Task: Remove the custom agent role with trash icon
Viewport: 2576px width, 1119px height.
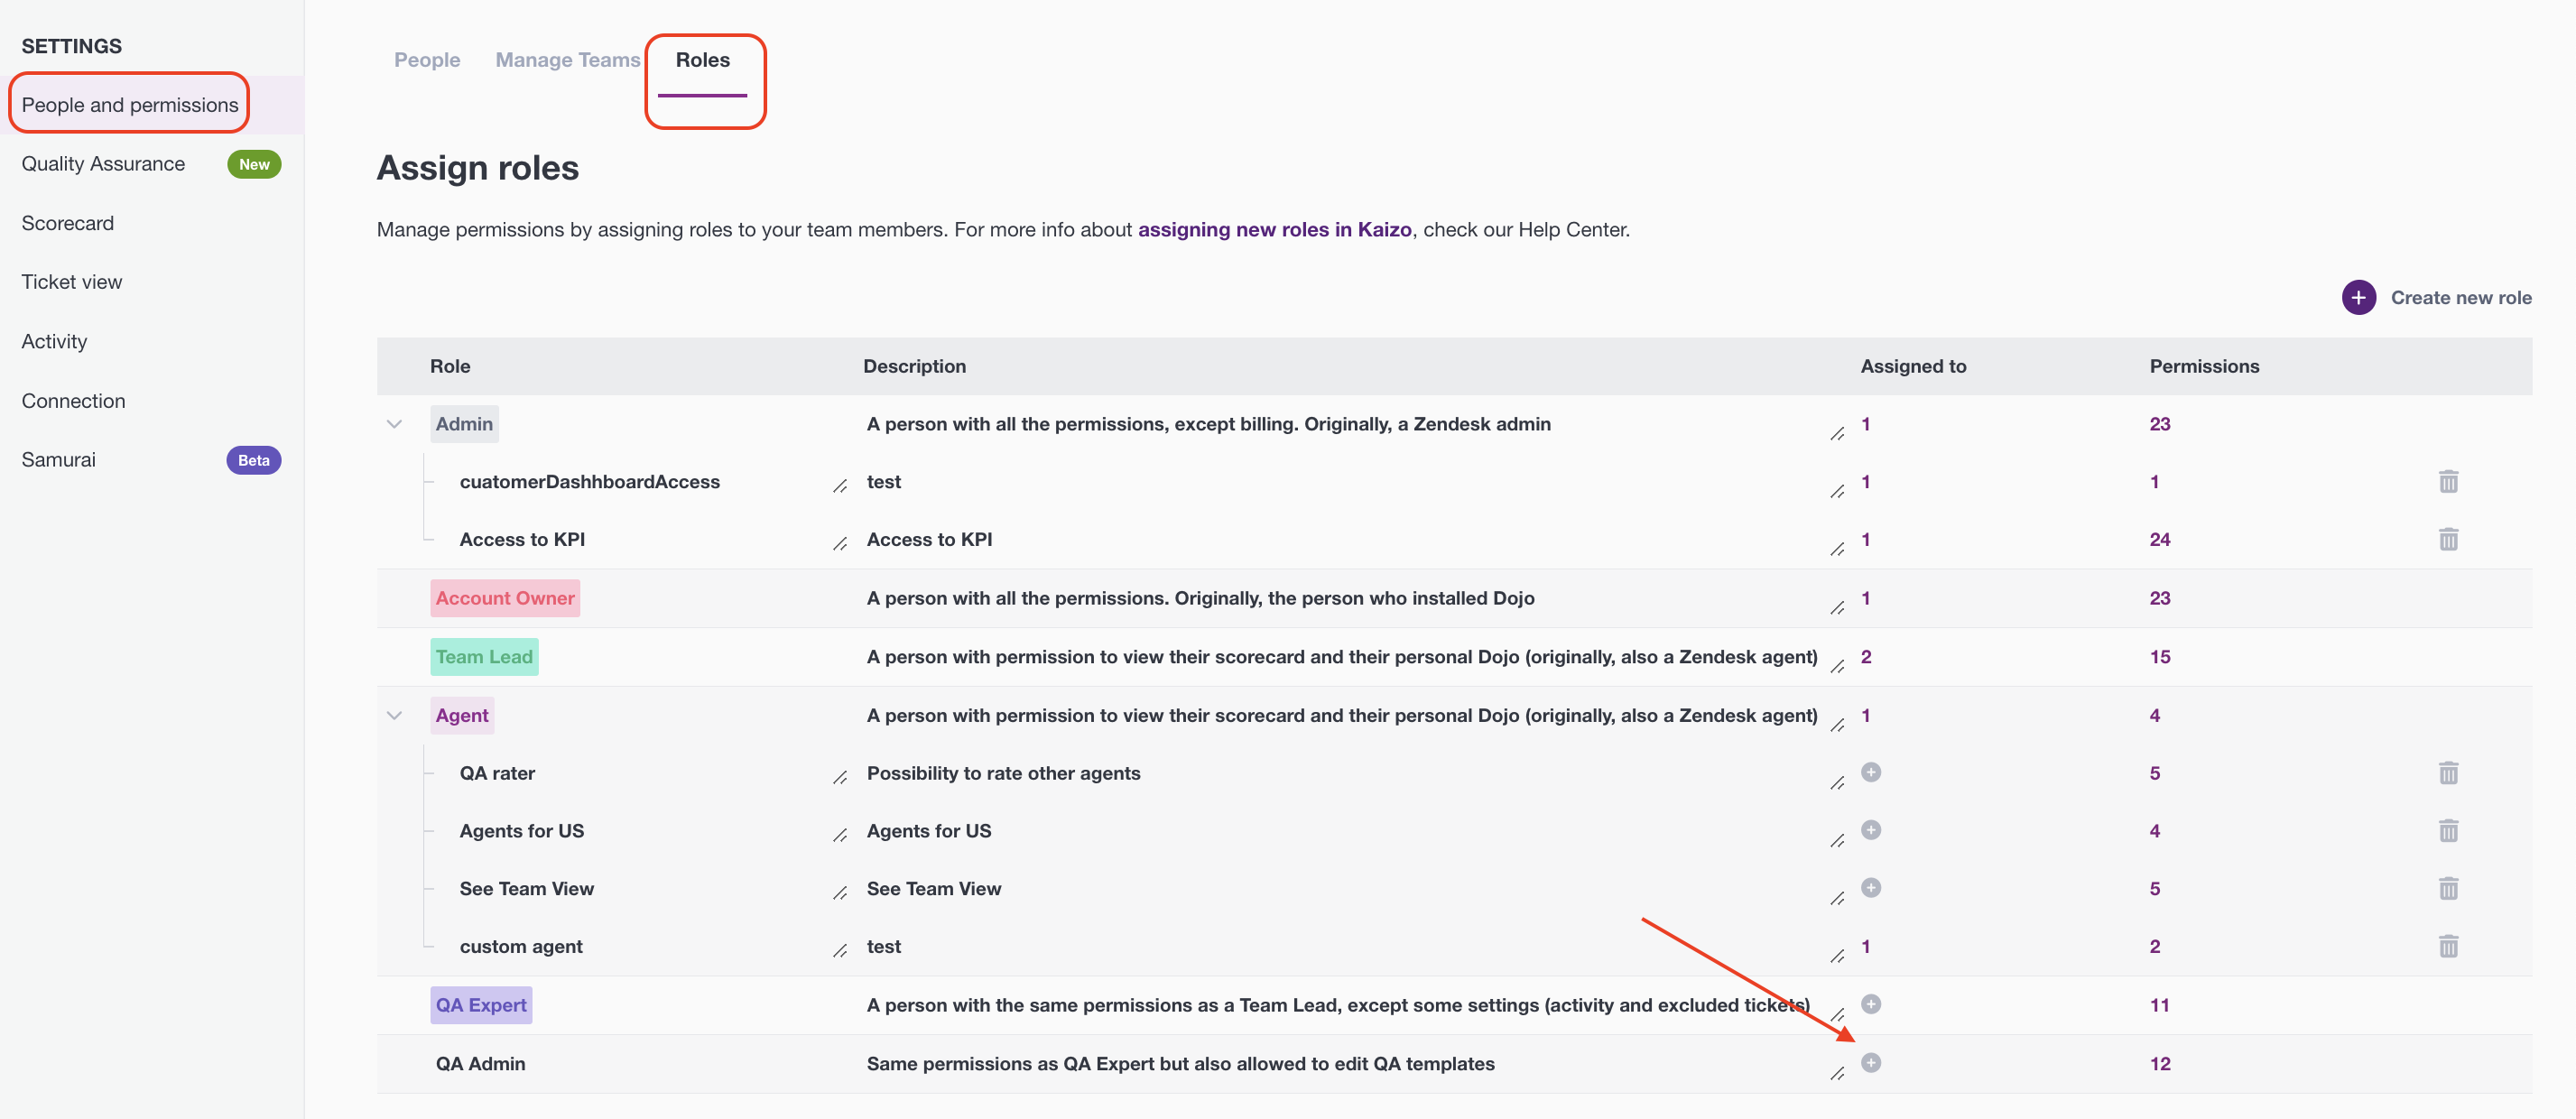Action: point(2447,945)
